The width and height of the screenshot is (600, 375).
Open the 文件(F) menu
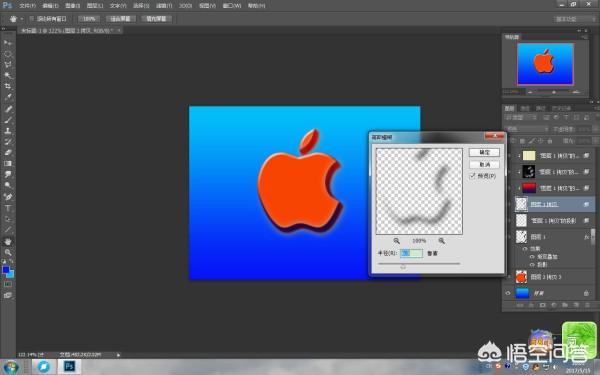tap(27, 6)
